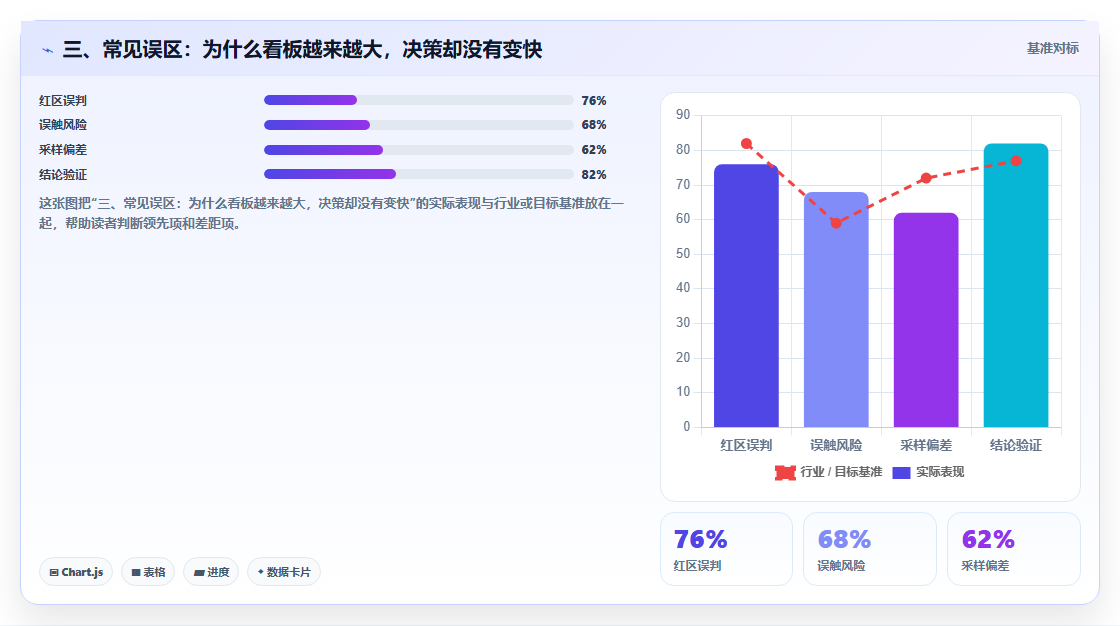Image resolution: width=1120 pixels, height=626 pixels.
Task: Click the 62% value beside the progress bar
Action: (x=594, y=150)
